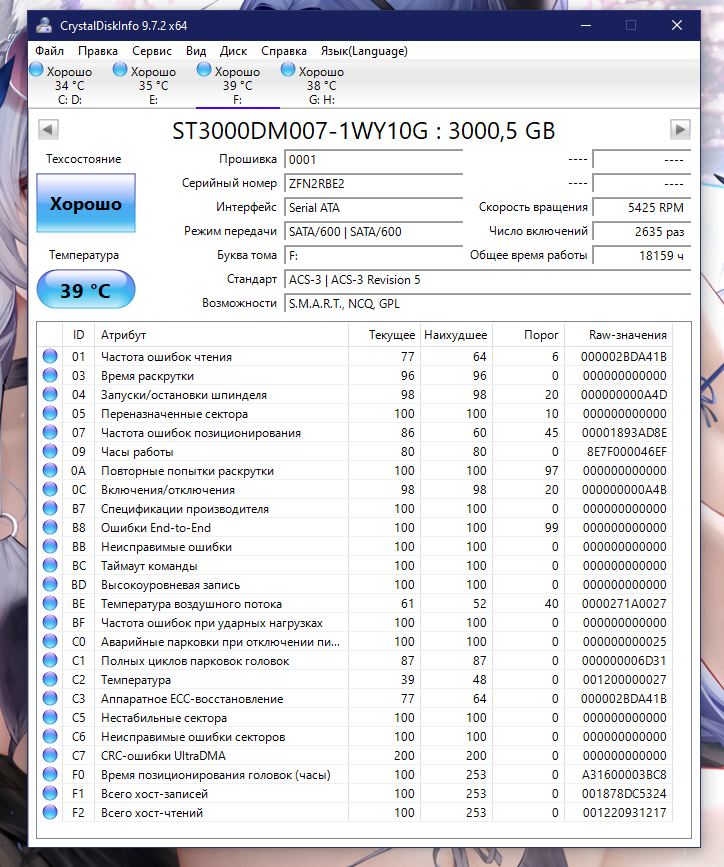Click the Хорошо health status button
Image resolution: width=724 pixels, height=867 pixels.
pyautogui.click(x=86, y=203)
